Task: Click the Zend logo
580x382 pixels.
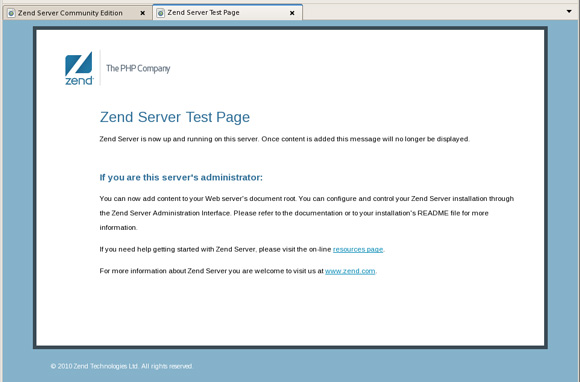Action: [x=79, y=68]
